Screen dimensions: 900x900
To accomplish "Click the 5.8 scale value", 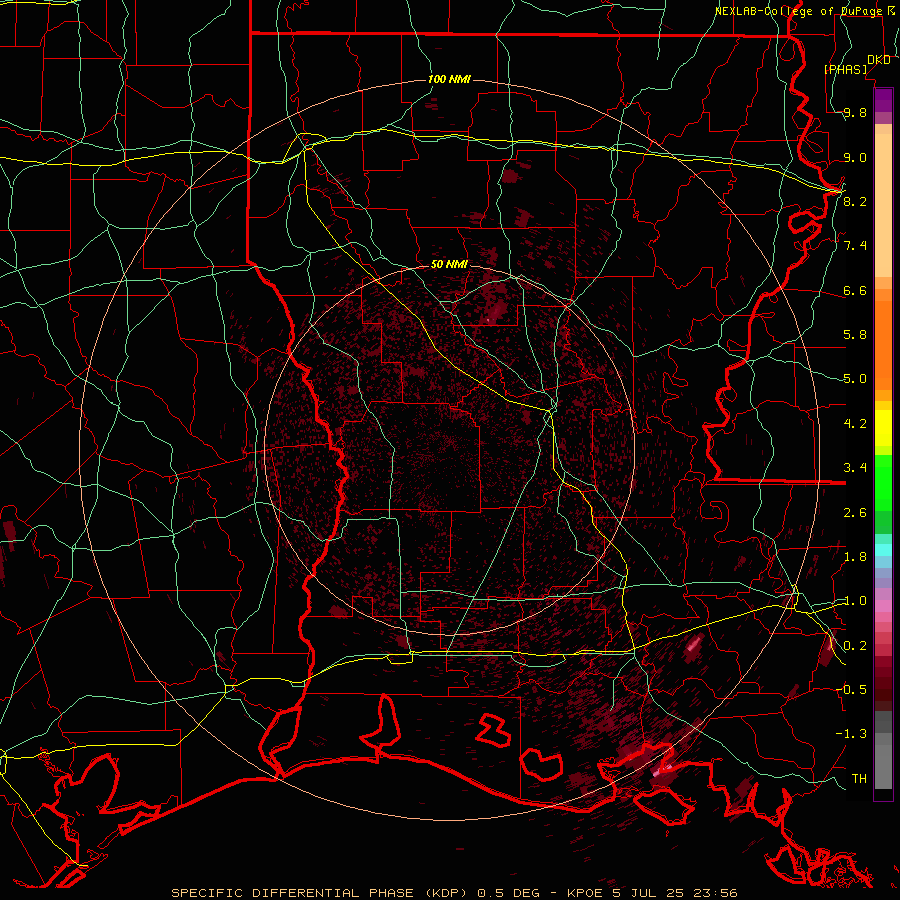I will [855, 335].
